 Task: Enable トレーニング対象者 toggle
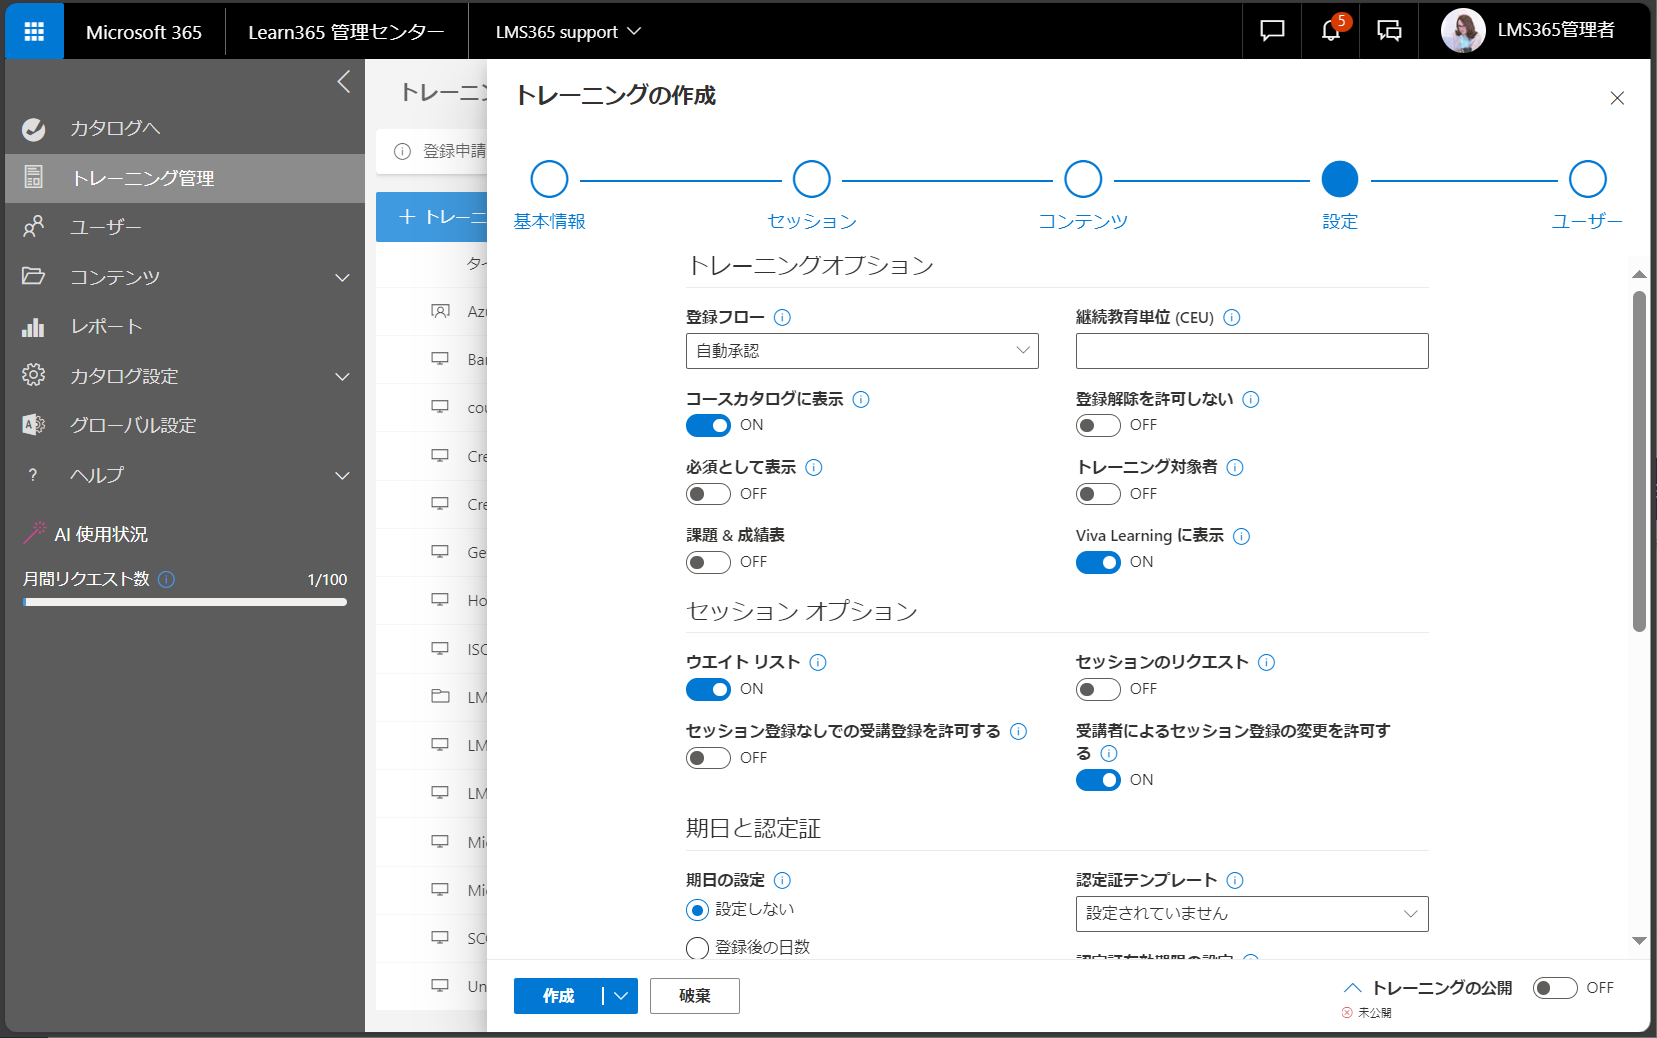click(x=1098, y=494)
